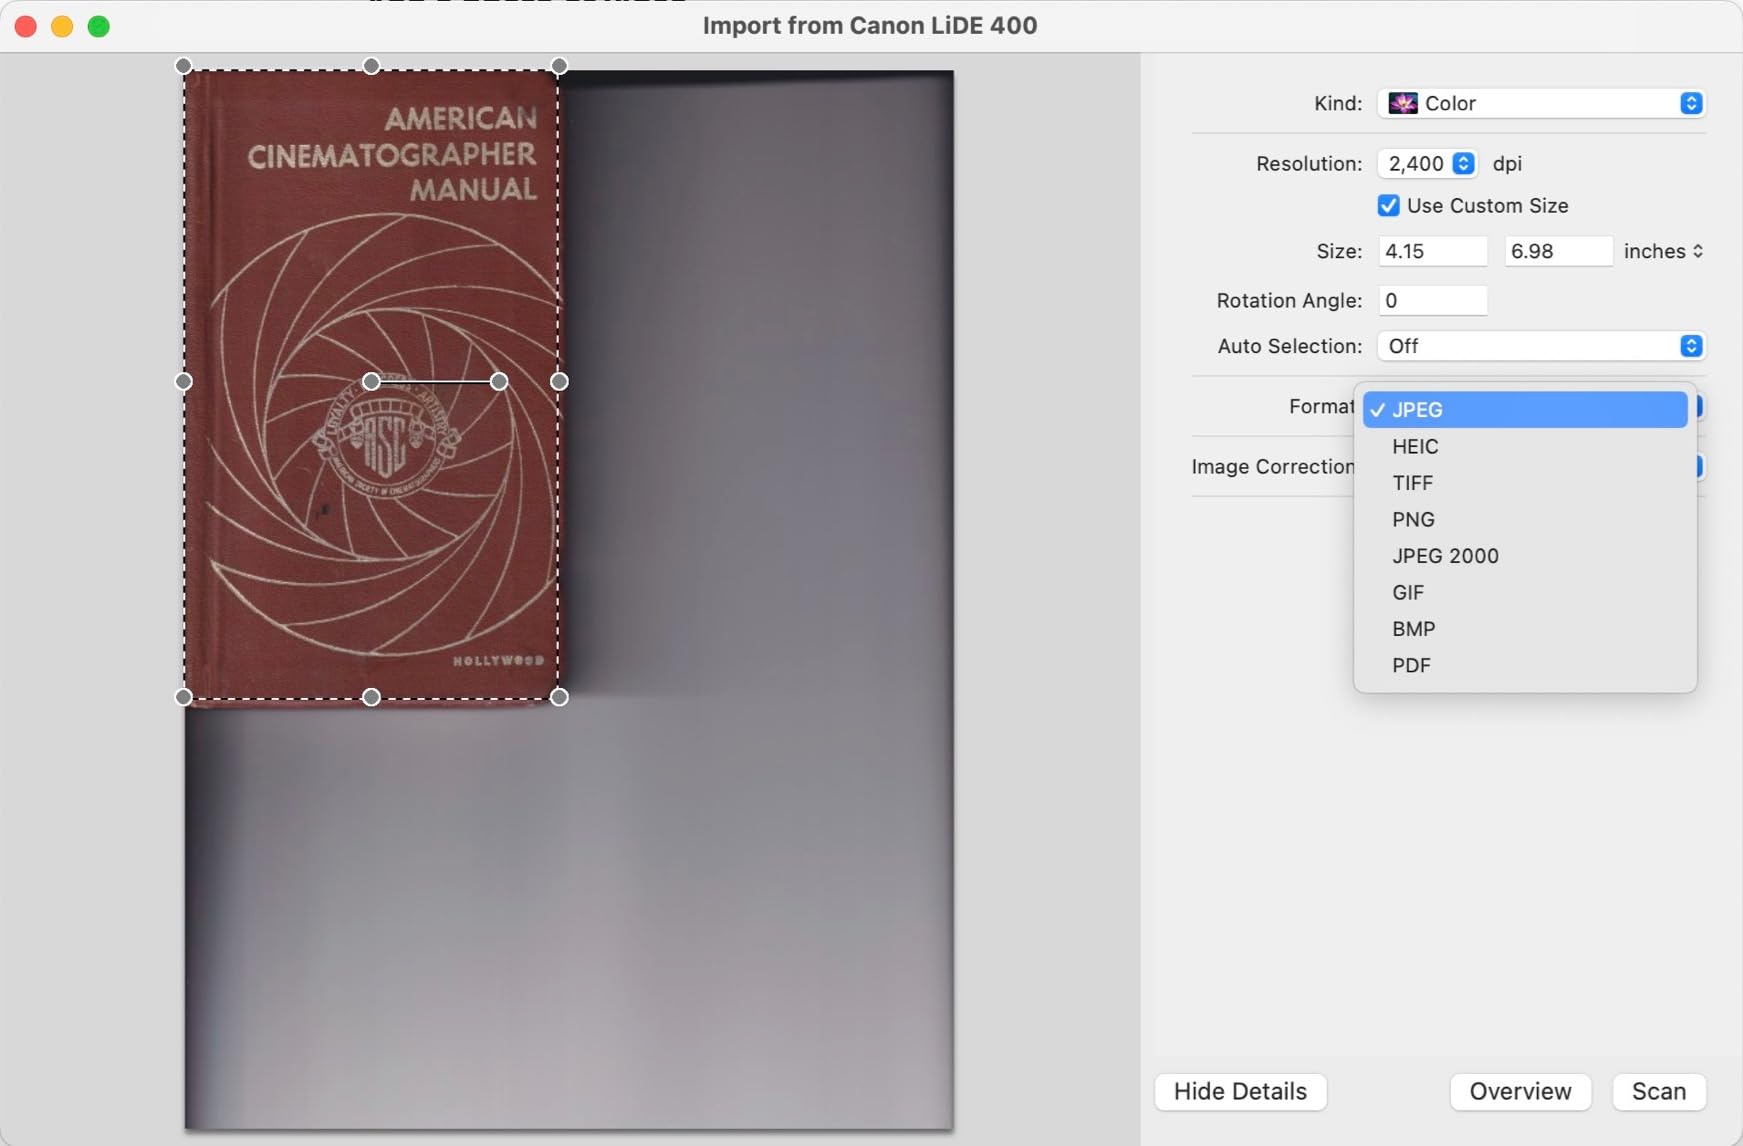1743x1146 pixels.
Task: Click the top-middle selection edge handle
Action: (371, 66)
